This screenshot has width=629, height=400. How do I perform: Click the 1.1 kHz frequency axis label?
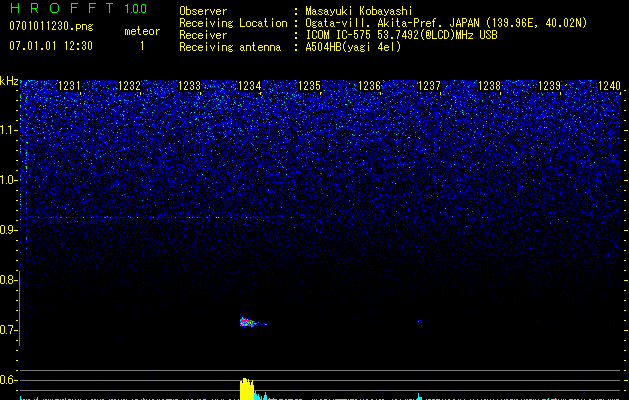coord(7,130)
